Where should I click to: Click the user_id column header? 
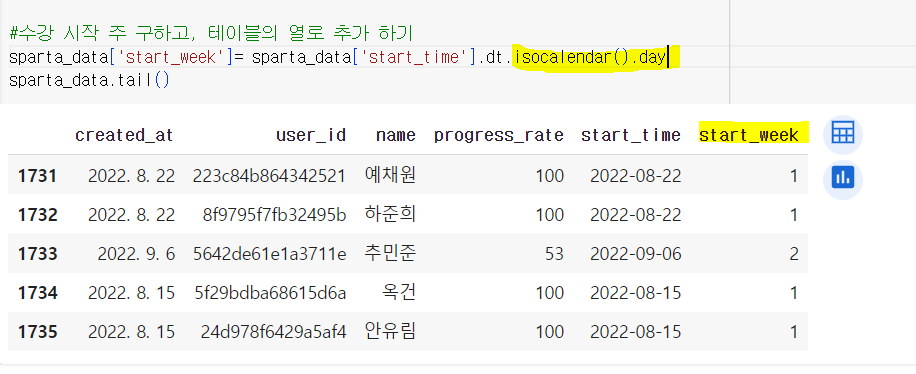[x=311, y=136]
